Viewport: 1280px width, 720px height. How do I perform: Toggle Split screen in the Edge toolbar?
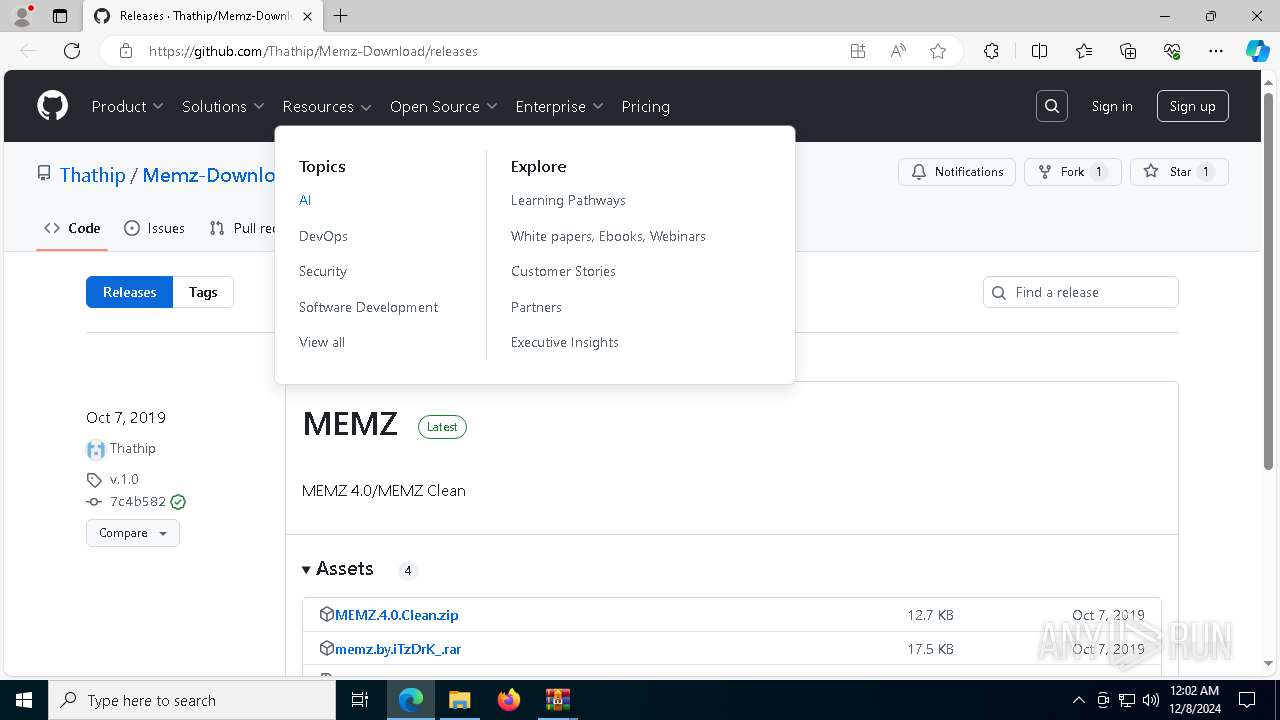[1039, 51]
